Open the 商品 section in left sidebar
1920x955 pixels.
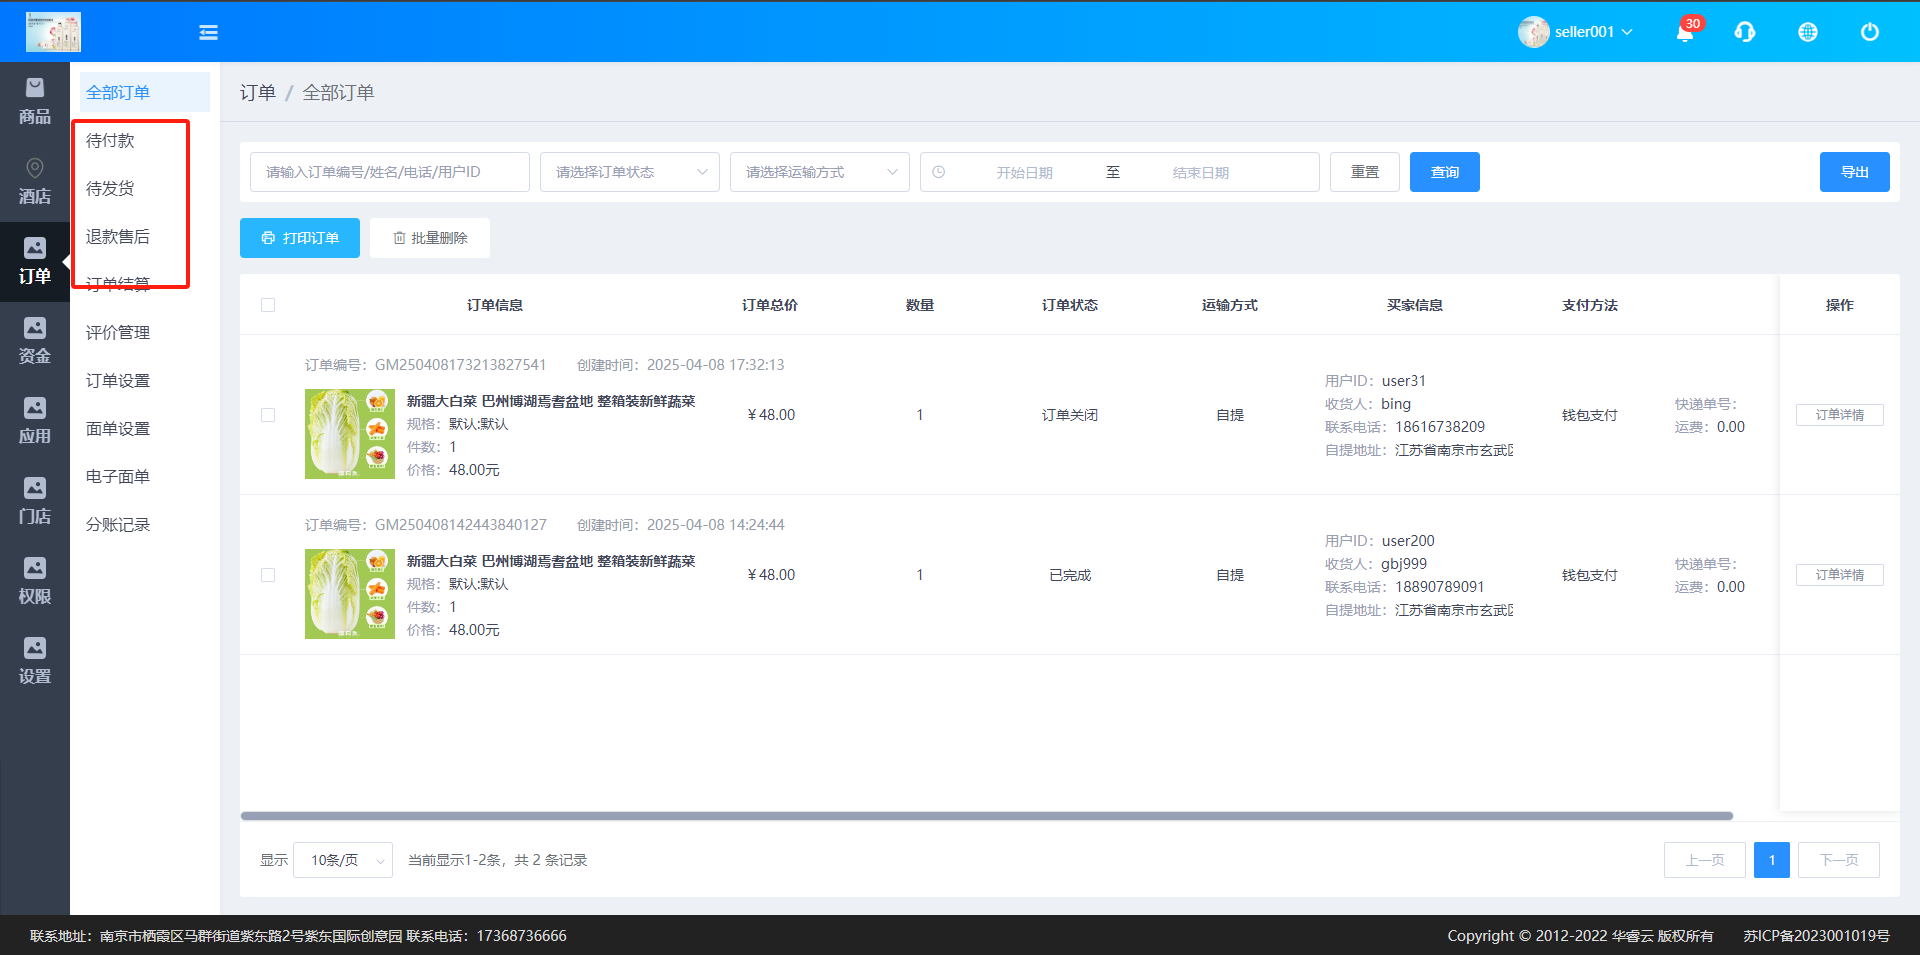(35, 101)
